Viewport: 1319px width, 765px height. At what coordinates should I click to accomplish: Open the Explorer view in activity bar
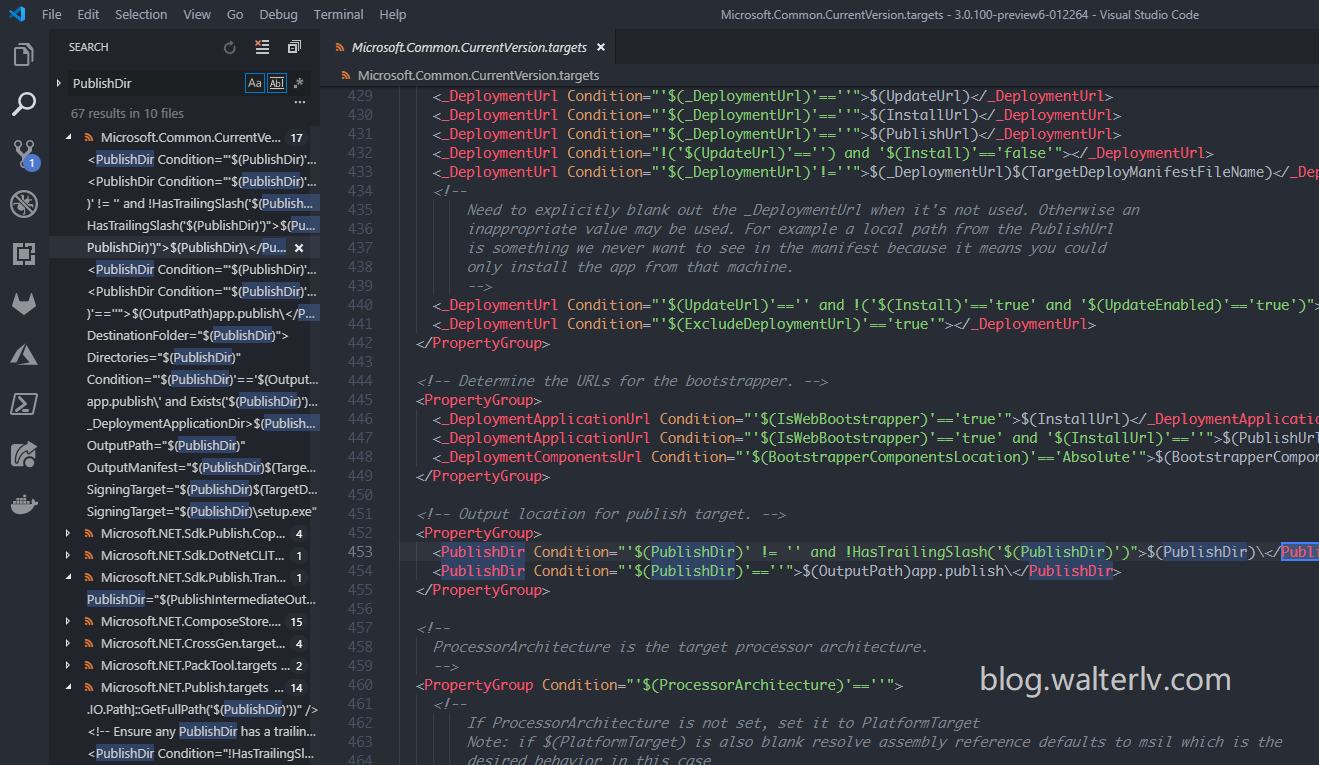[24, 54]
